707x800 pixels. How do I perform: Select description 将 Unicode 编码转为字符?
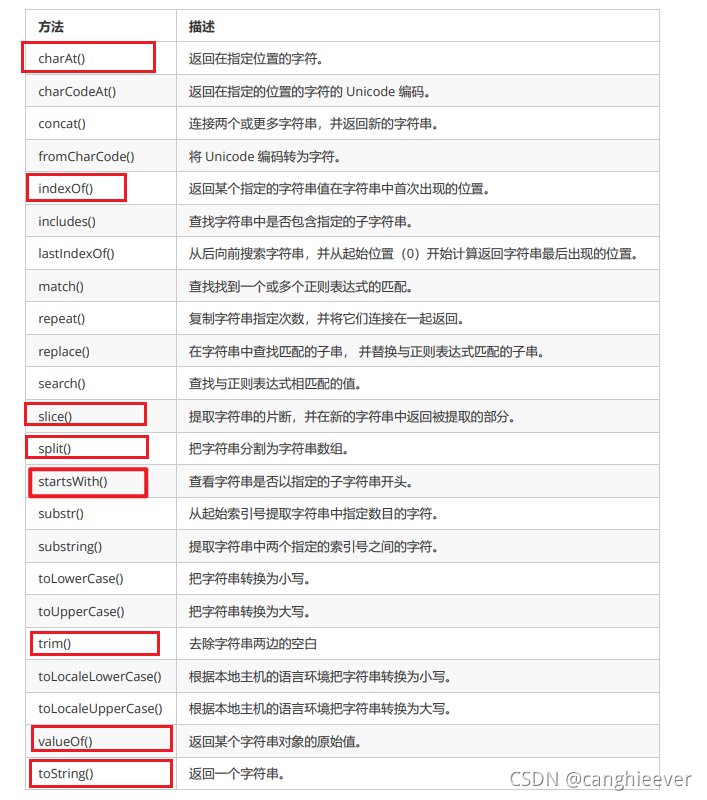(x=264, y=157)
